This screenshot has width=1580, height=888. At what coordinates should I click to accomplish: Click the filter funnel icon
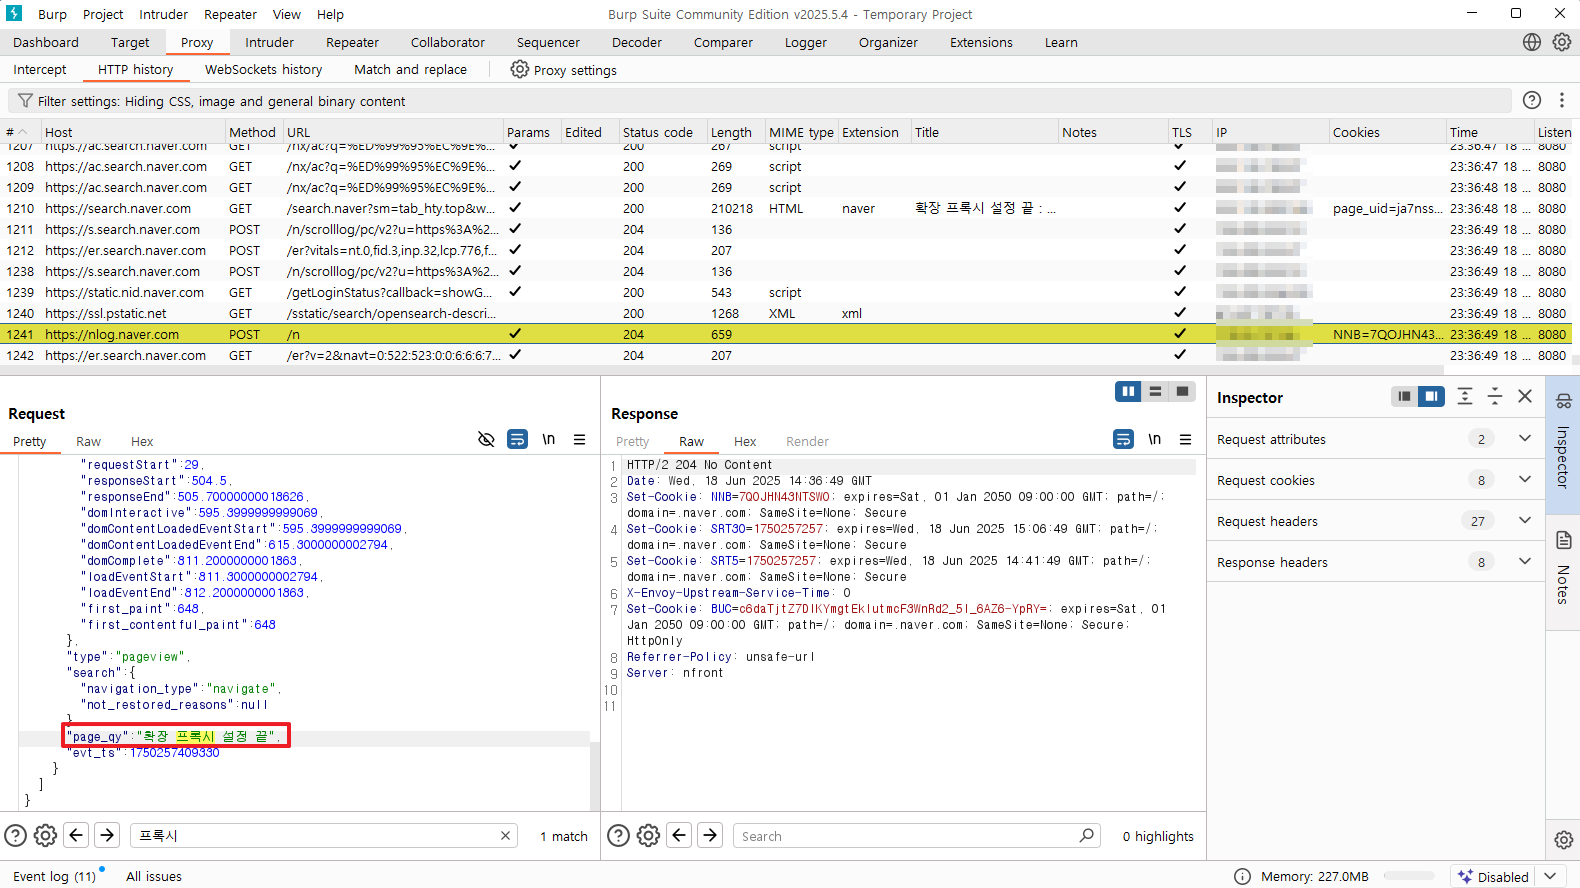(25, 101)
